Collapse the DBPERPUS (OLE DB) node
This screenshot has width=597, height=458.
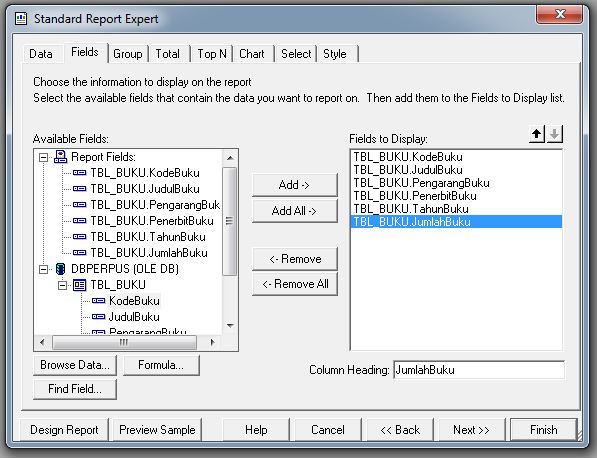[44, 269]
